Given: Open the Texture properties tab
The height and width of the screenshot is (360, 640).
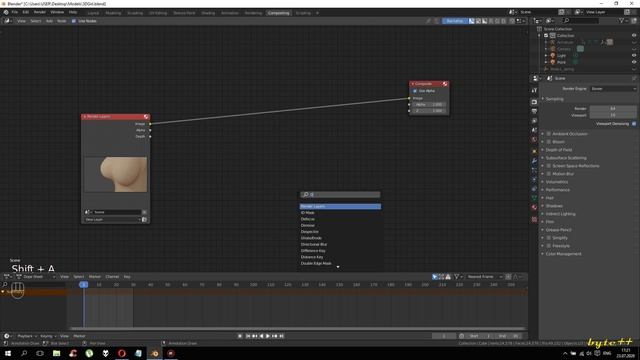Looking at the screenshot, I should click(x=534, y=219).
